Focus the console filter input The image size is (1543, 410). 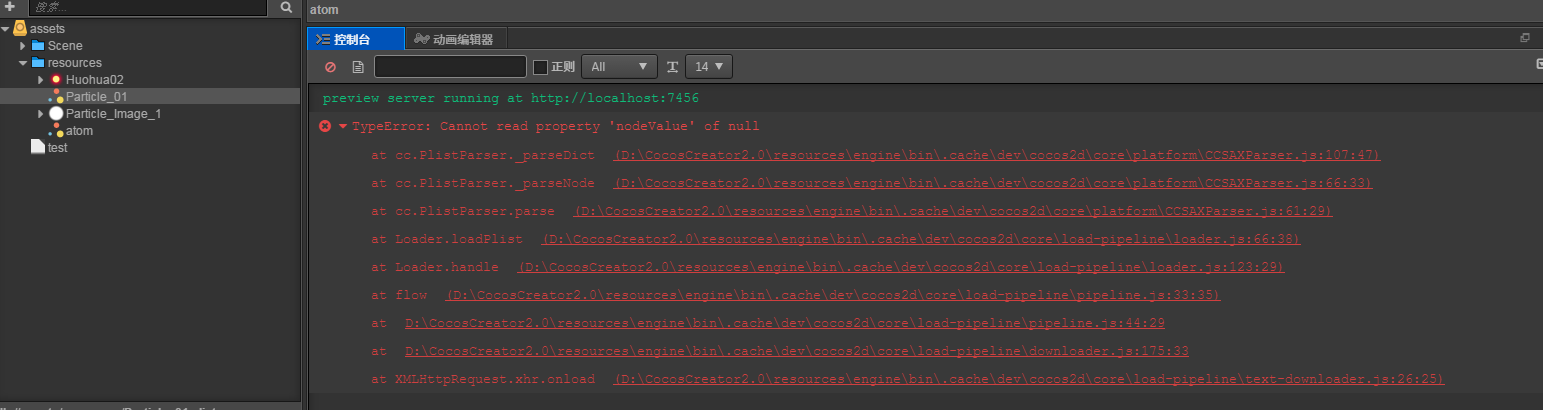tap(450, 67)
